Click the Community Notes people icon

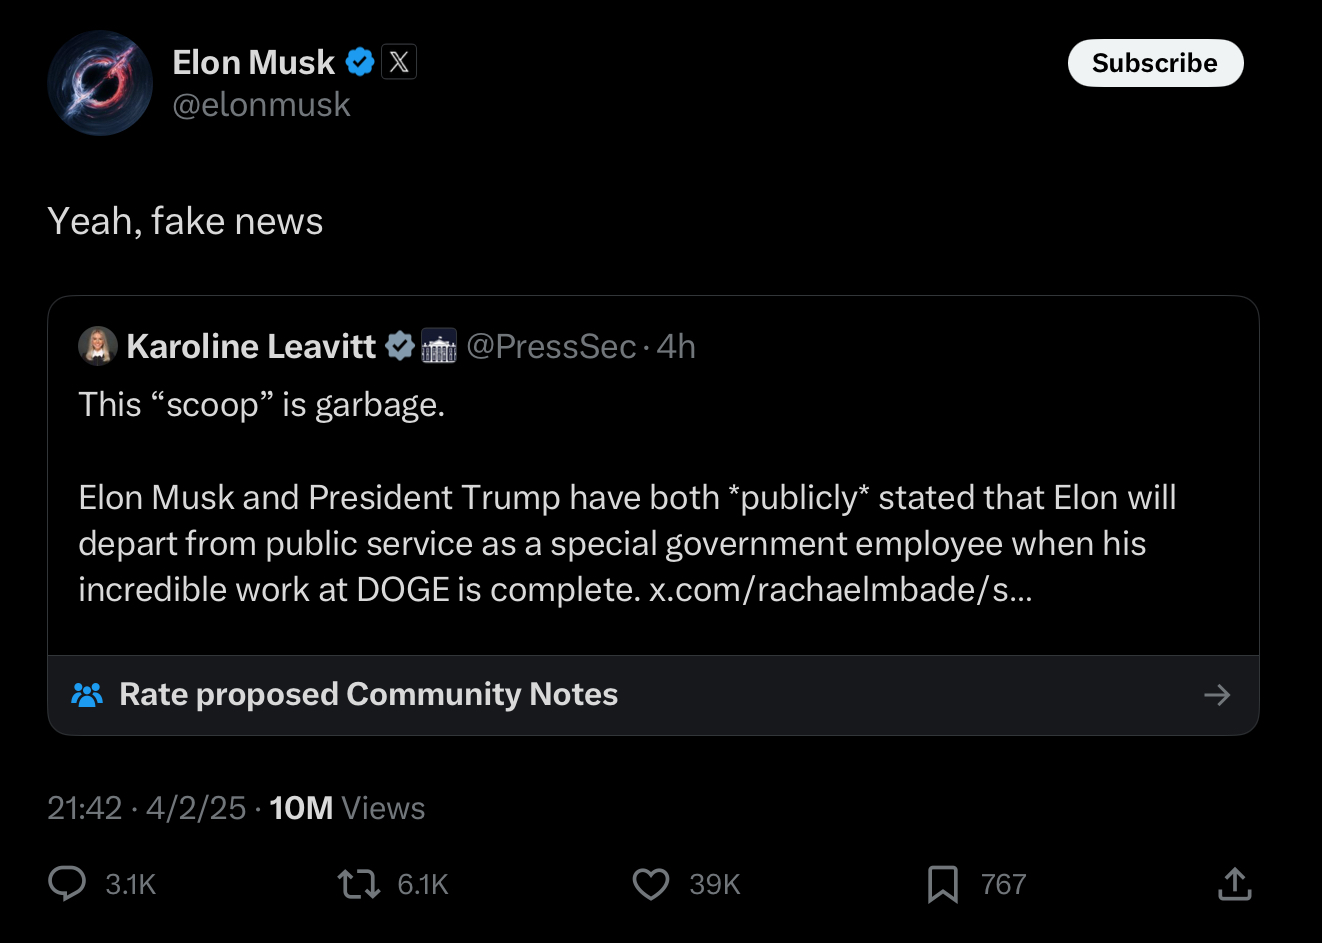pyautogui.click(x=88, y=695)
